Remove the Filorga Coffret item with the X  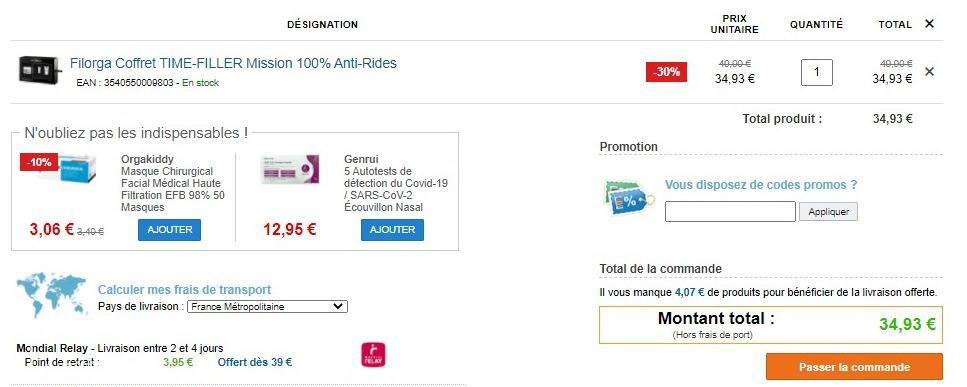[929, 71]
